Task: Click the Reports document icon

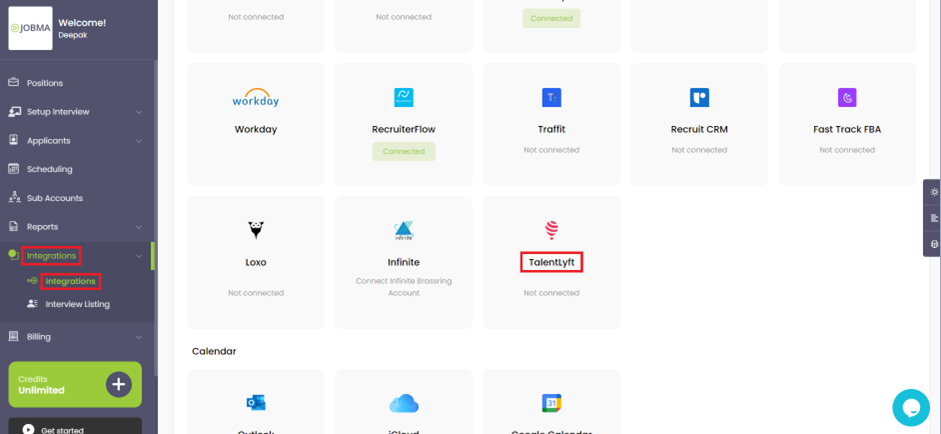Action: 13,226
